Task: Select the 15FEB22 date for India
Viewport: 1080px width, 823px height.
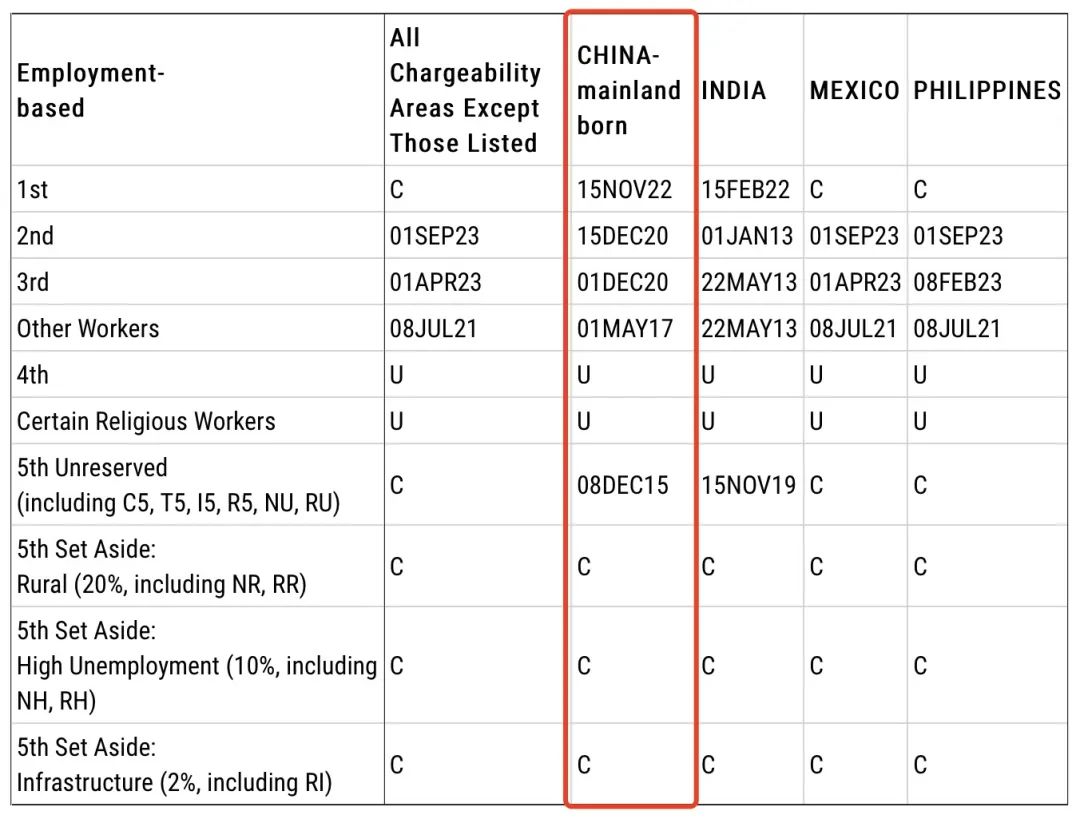Action: click(x=745, y=189)
